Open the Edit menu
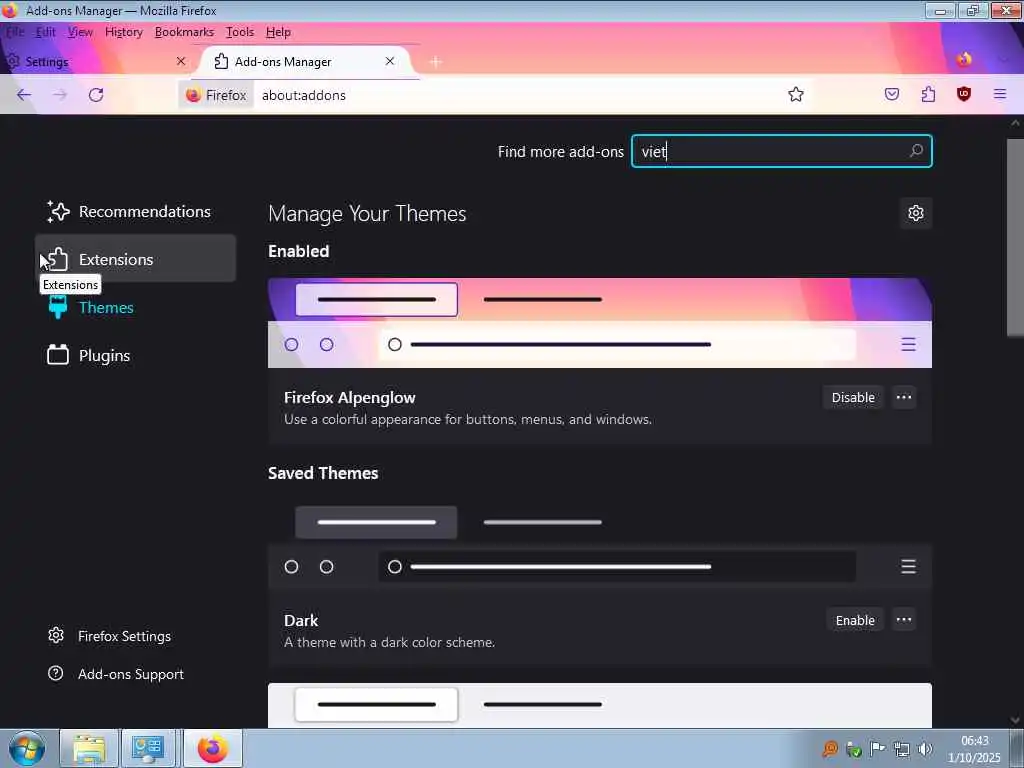1024x768 pixels. 45,32
